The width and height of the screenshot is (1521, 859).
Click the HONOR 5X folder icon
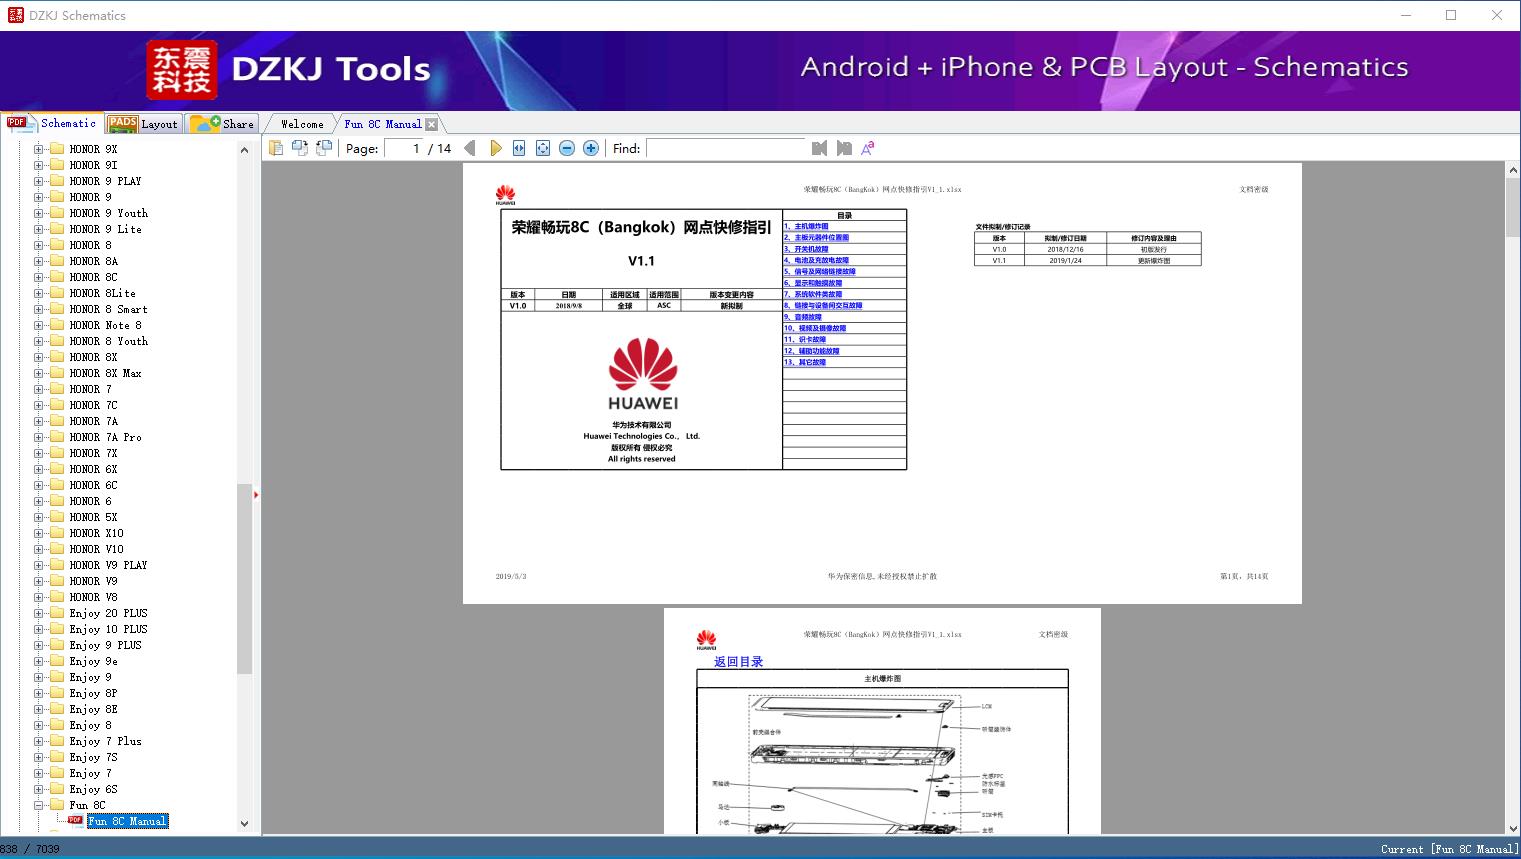click(x=57, y=517)
